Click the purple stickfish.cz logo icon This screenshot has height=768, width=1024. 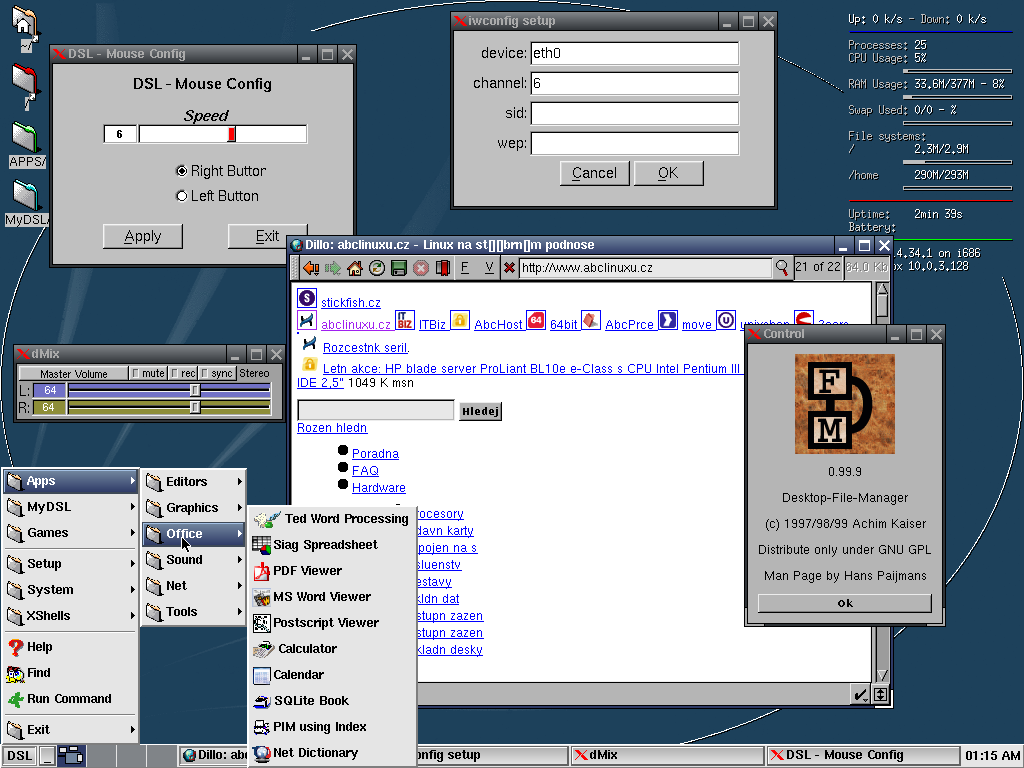(307, 298)
